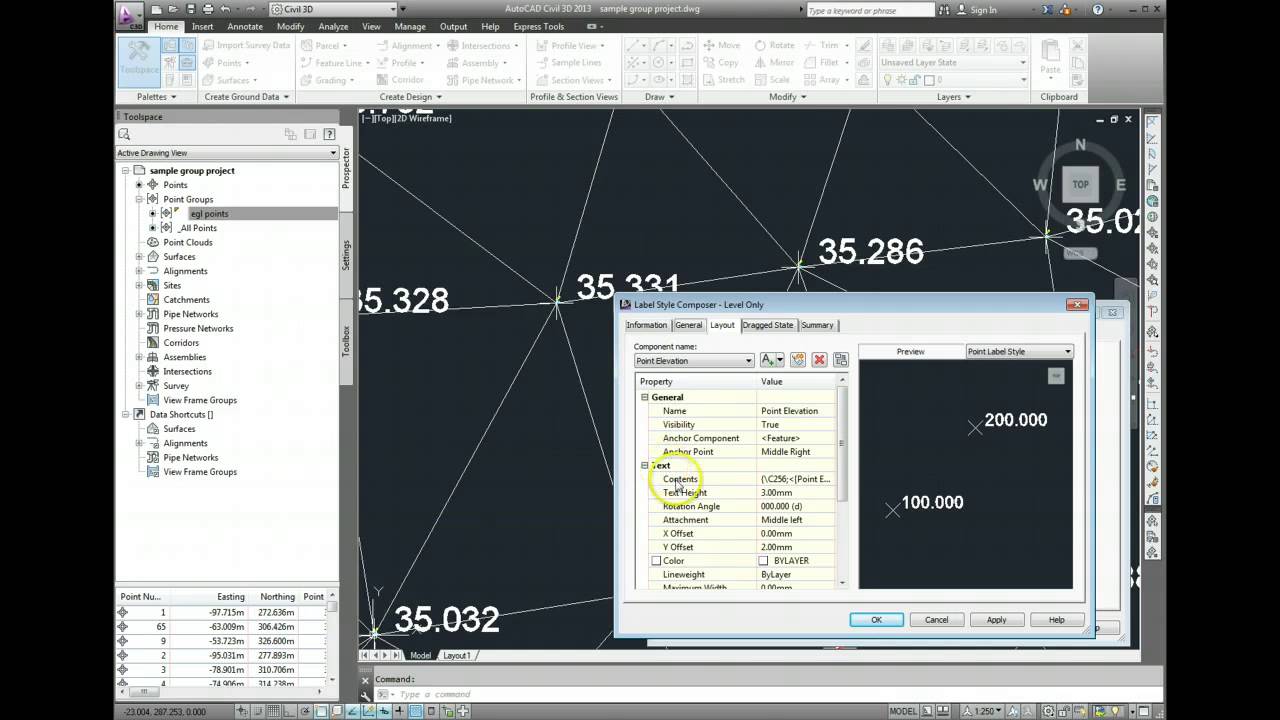
Task: Open the AutoCAD application menu button
Action: tap(128, 14)
